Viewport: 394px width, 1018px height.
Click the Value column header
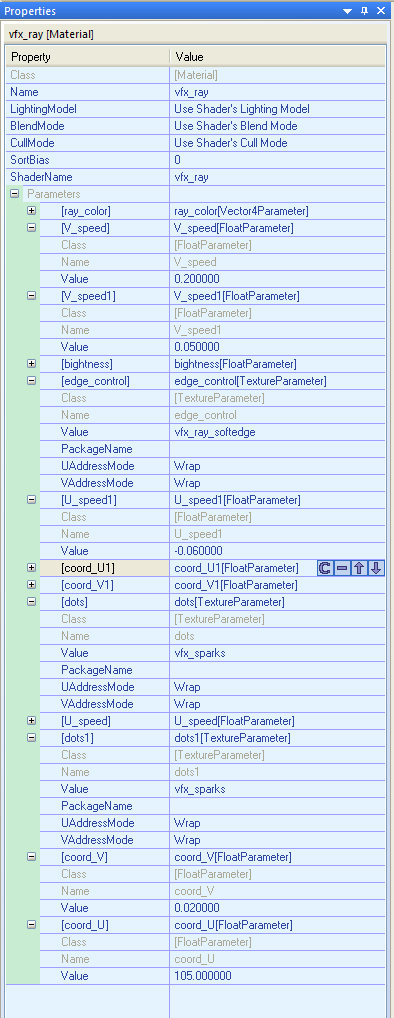278,57
